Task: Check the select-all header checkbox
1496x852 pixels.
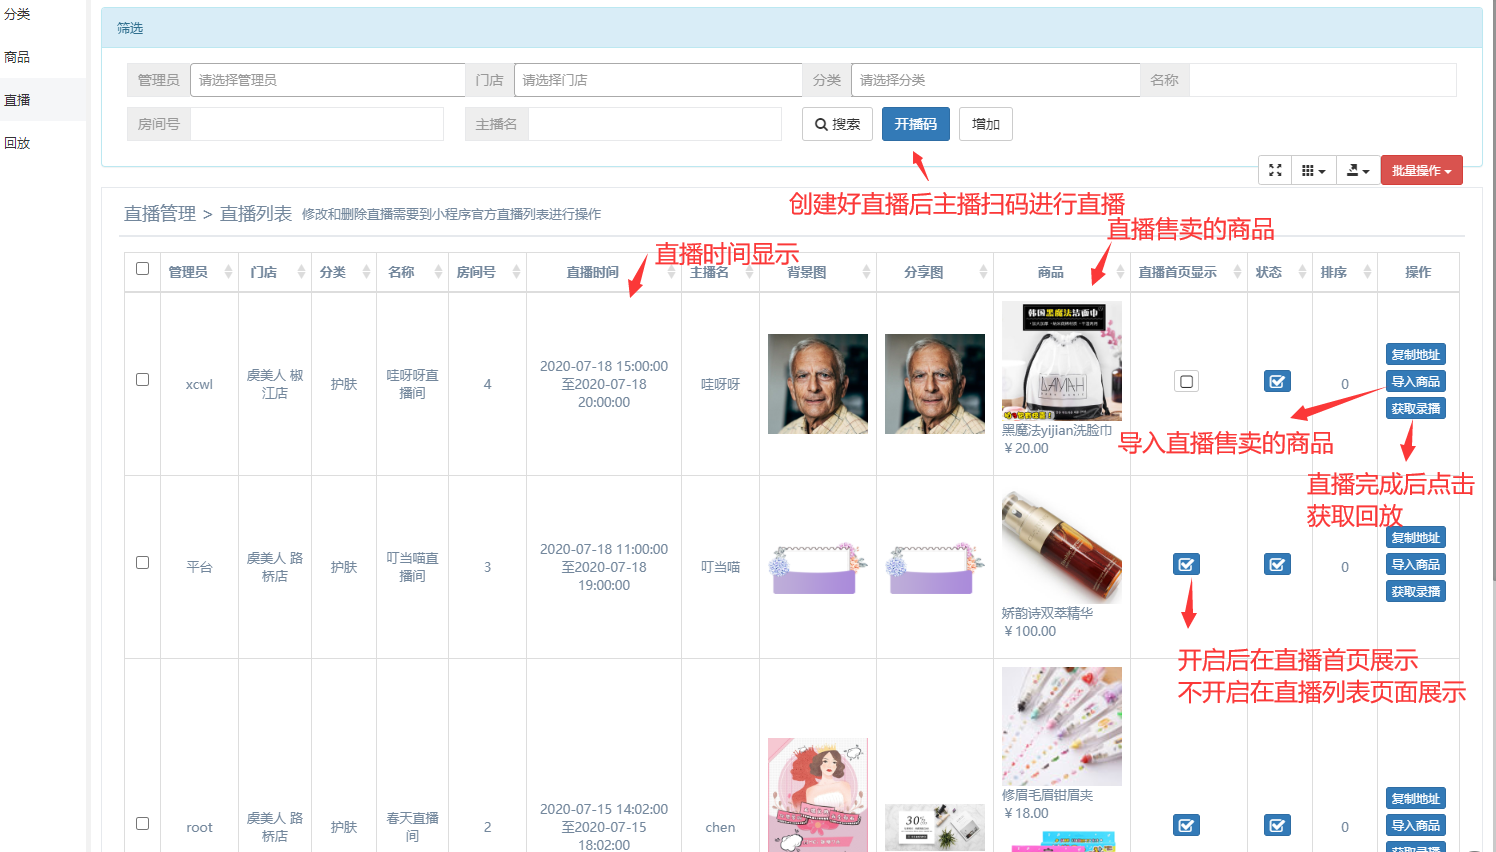Action: 142,269
